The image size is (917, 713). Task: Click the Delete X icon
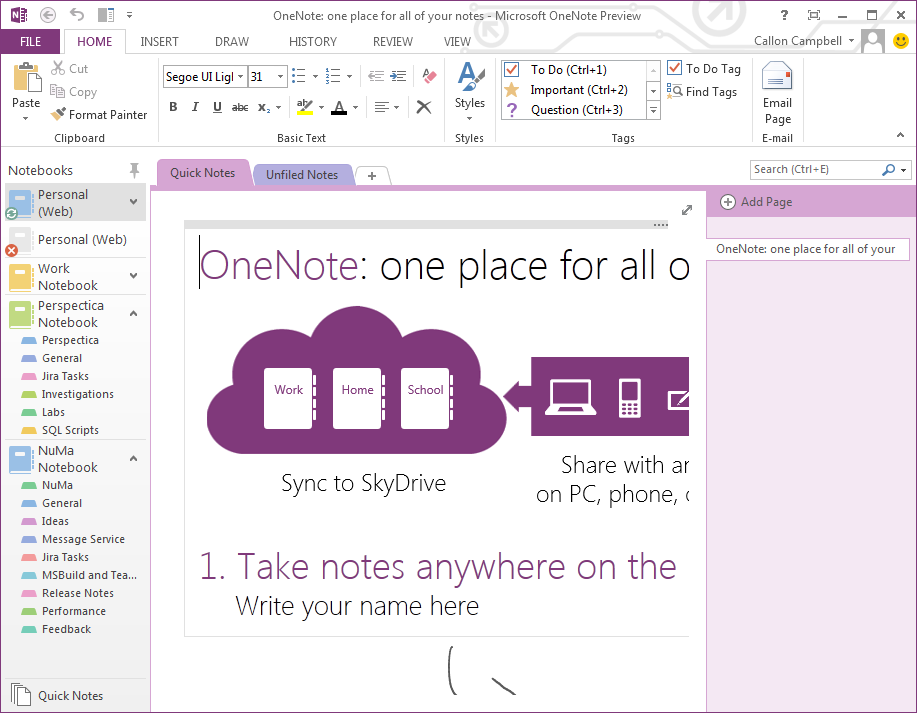tap(424, 107)
